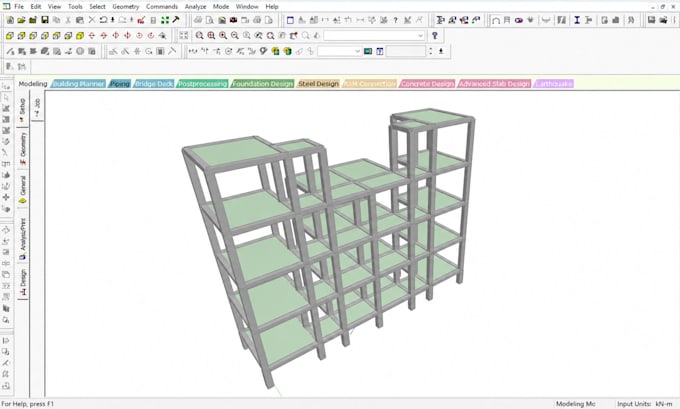Click the cross-arrows icon in left sidebar

point(6,197)
